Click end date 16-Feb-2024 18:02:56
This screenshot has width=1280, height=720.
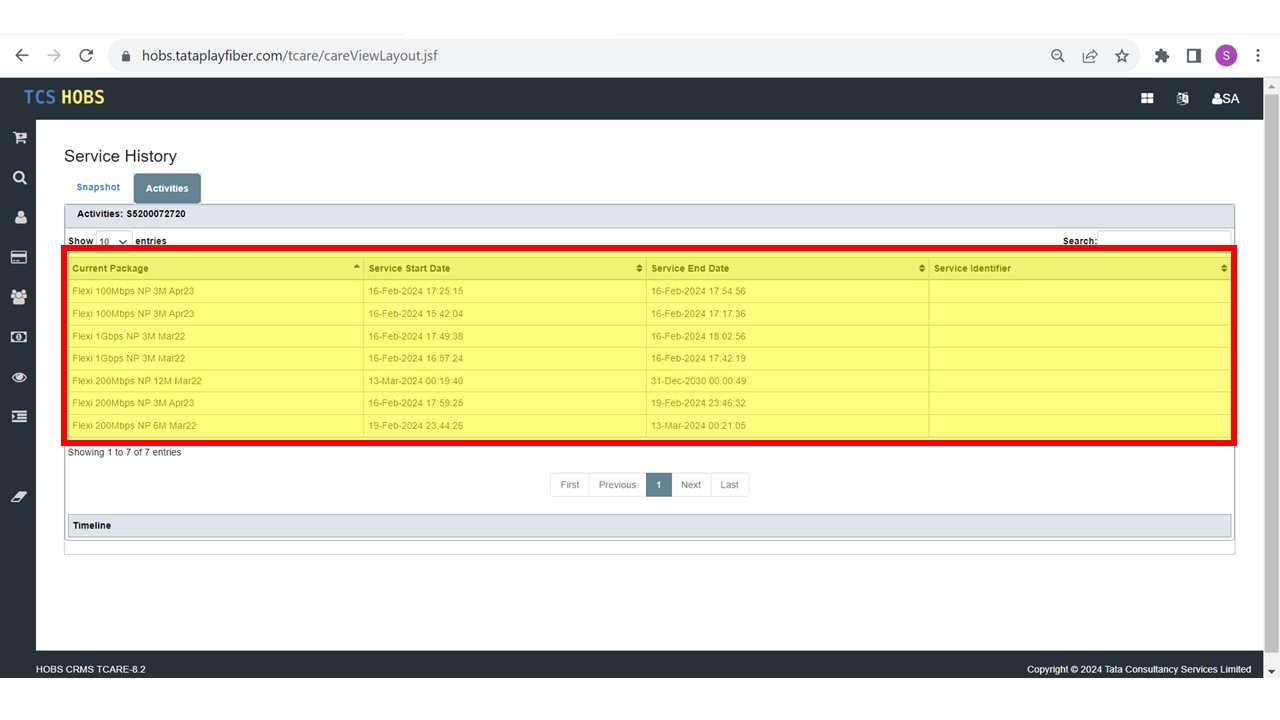698,336
